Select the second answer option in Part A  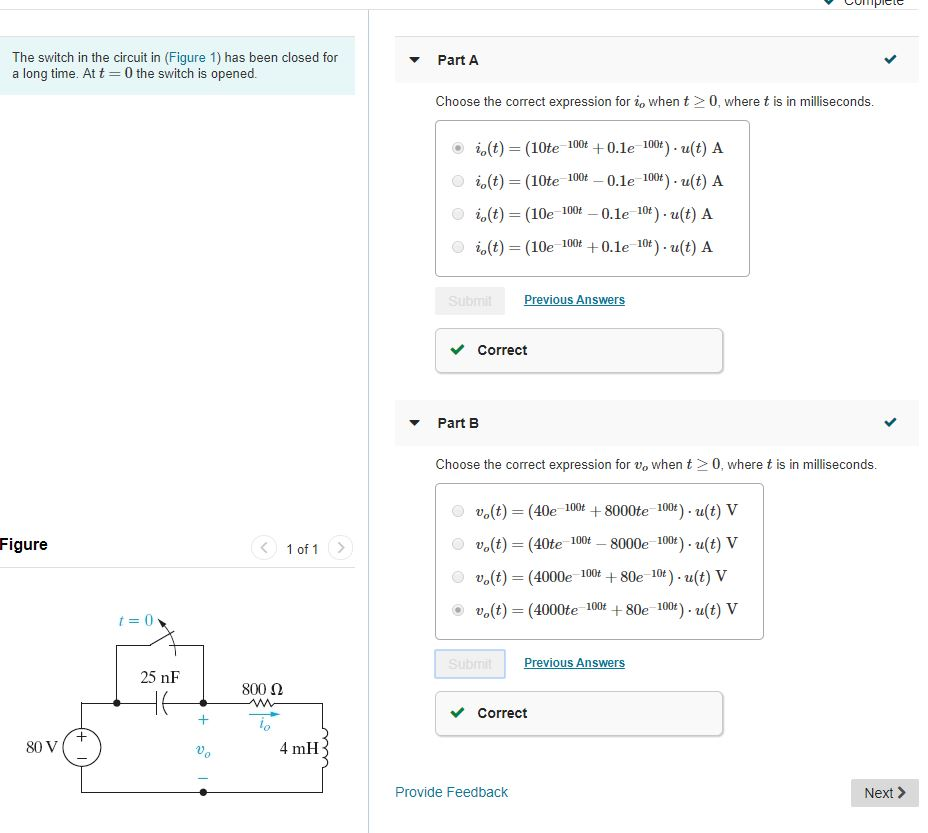click(x=458, y=182)
